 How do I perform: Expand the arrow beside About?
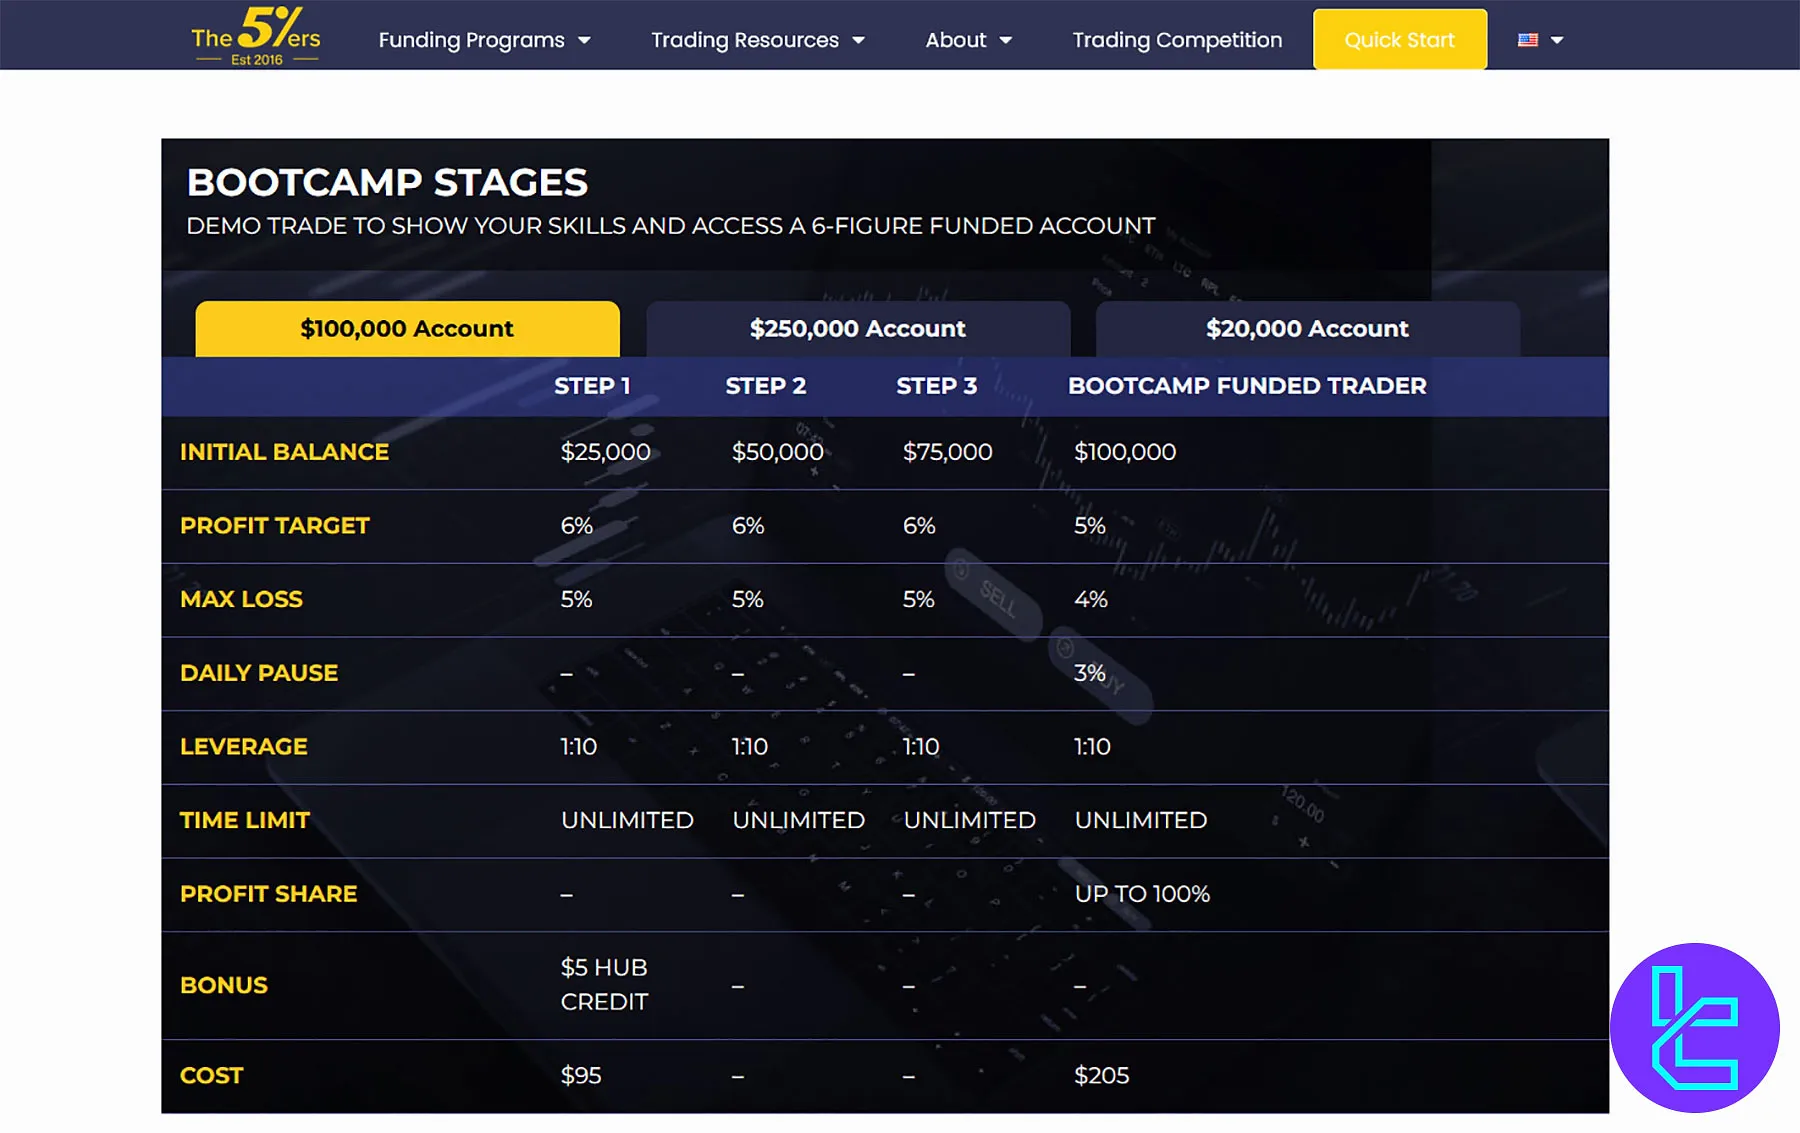click(1006, 41)
